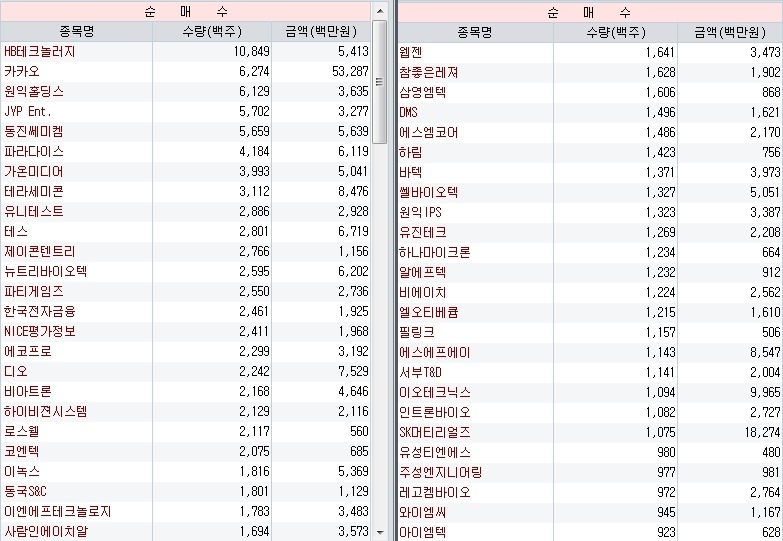The image size is (783, 541).
Task: Select the 주성엔지니어링 stock name
Action: coord(440,472)
